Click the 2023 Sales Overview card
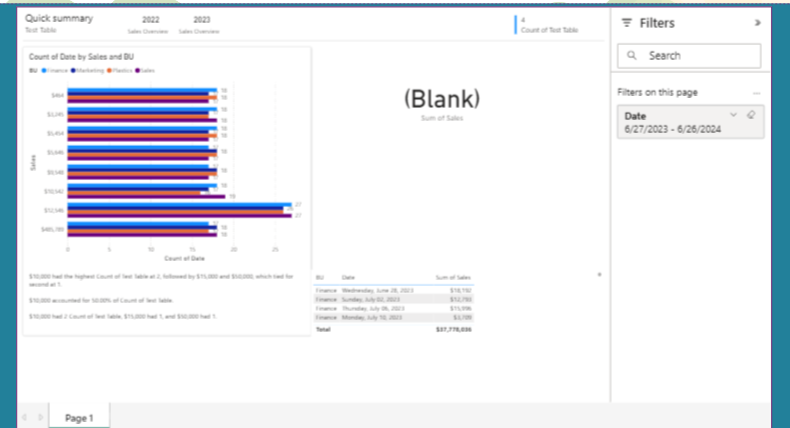The width and height of the screenshot is (790, 428). [x=201, y=25]
